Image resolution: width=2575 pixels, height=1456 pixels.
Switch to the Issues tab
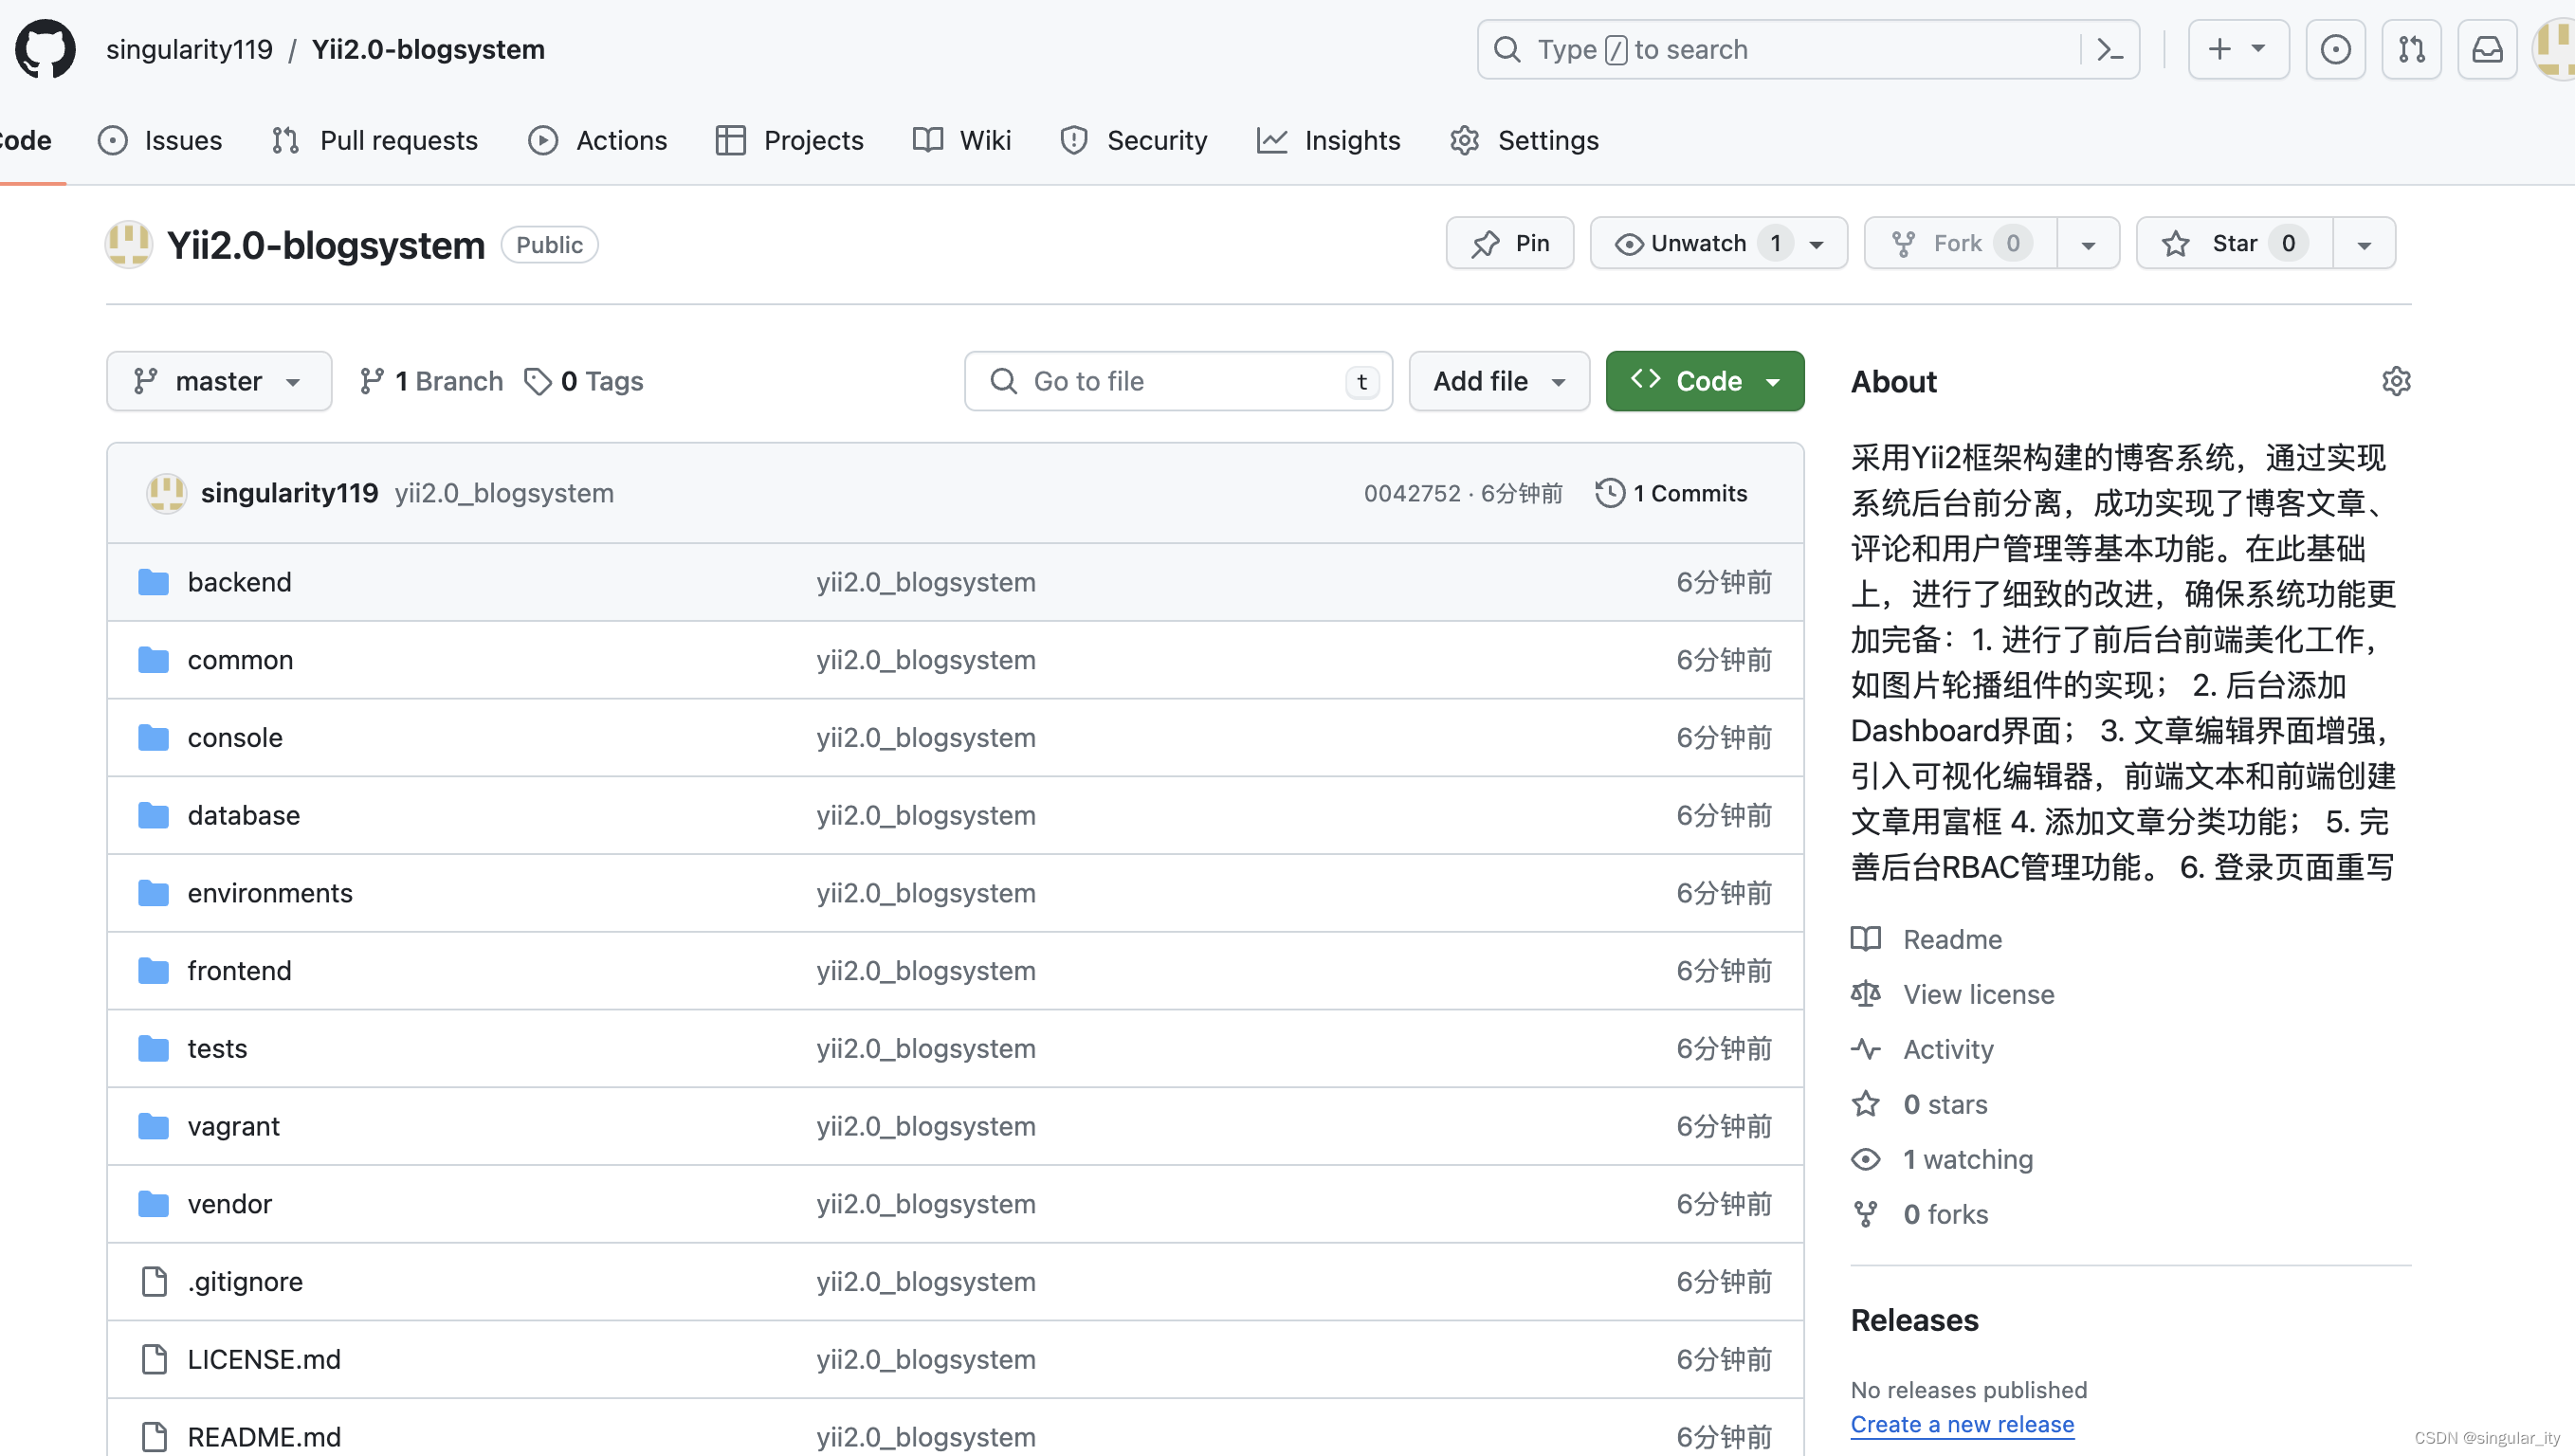(x=160, y=140)
